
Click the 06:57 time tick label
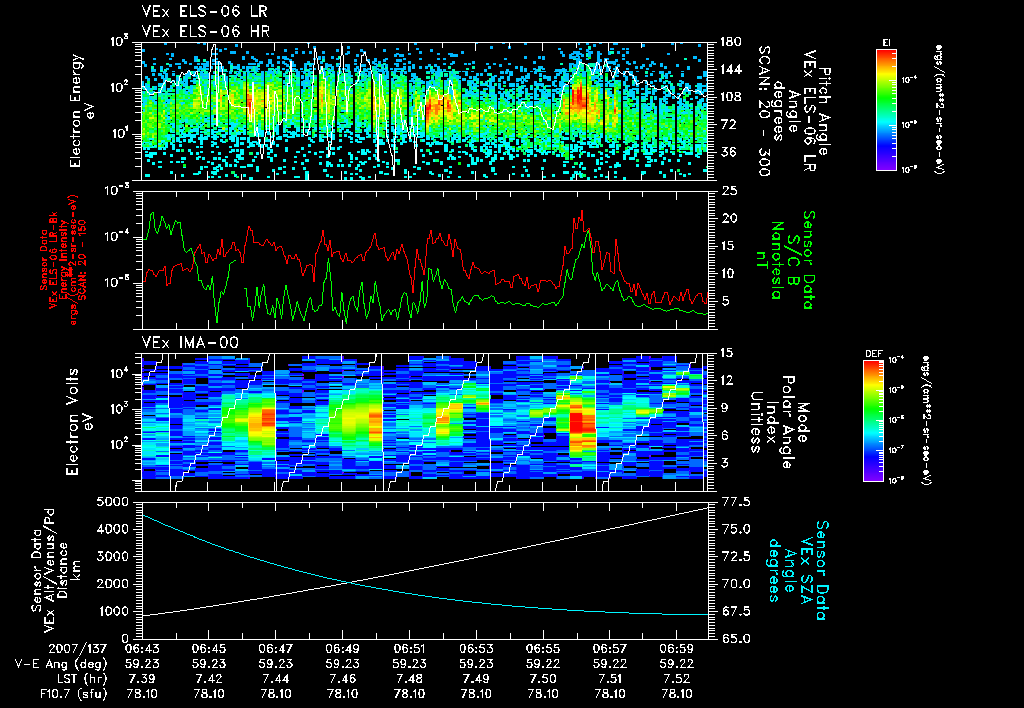click(609, 649)
